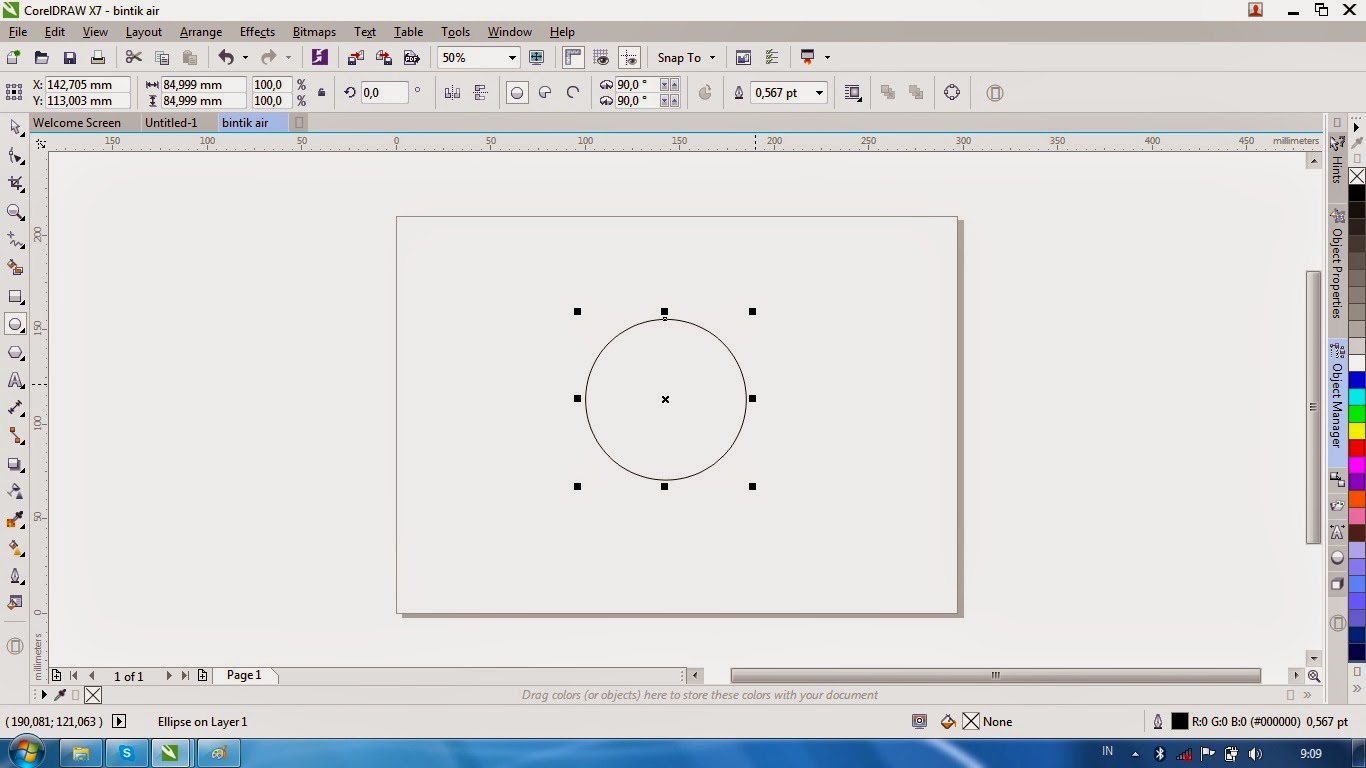The image size is (1366, 768).
Task: Expand the undo history arrow
Action: pos(245,58)
